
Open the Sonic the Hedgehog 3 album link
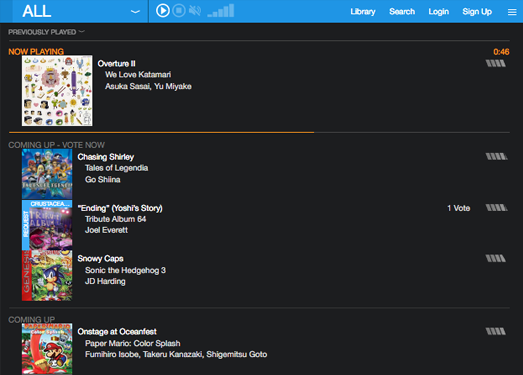(125, 270)
